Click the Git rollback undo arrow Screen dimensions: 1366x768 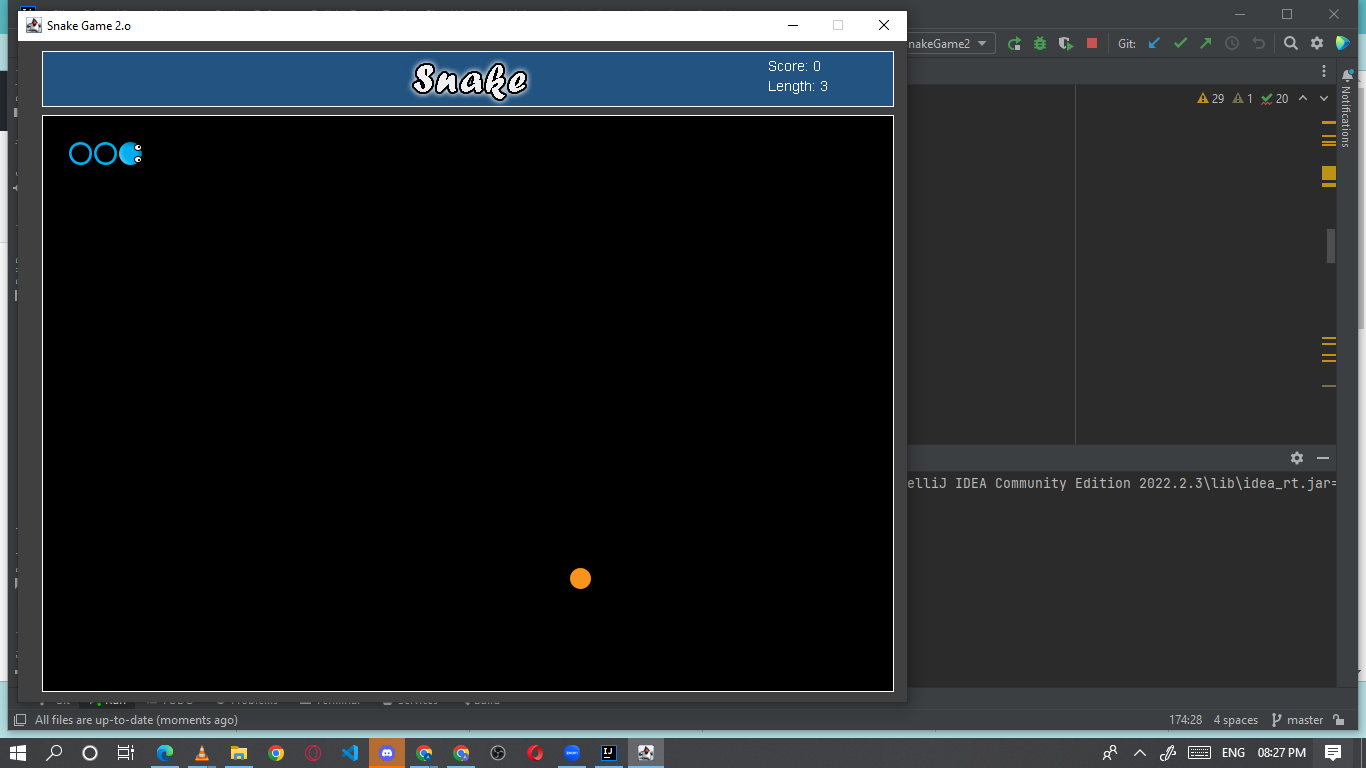(x=1258, y=43)
